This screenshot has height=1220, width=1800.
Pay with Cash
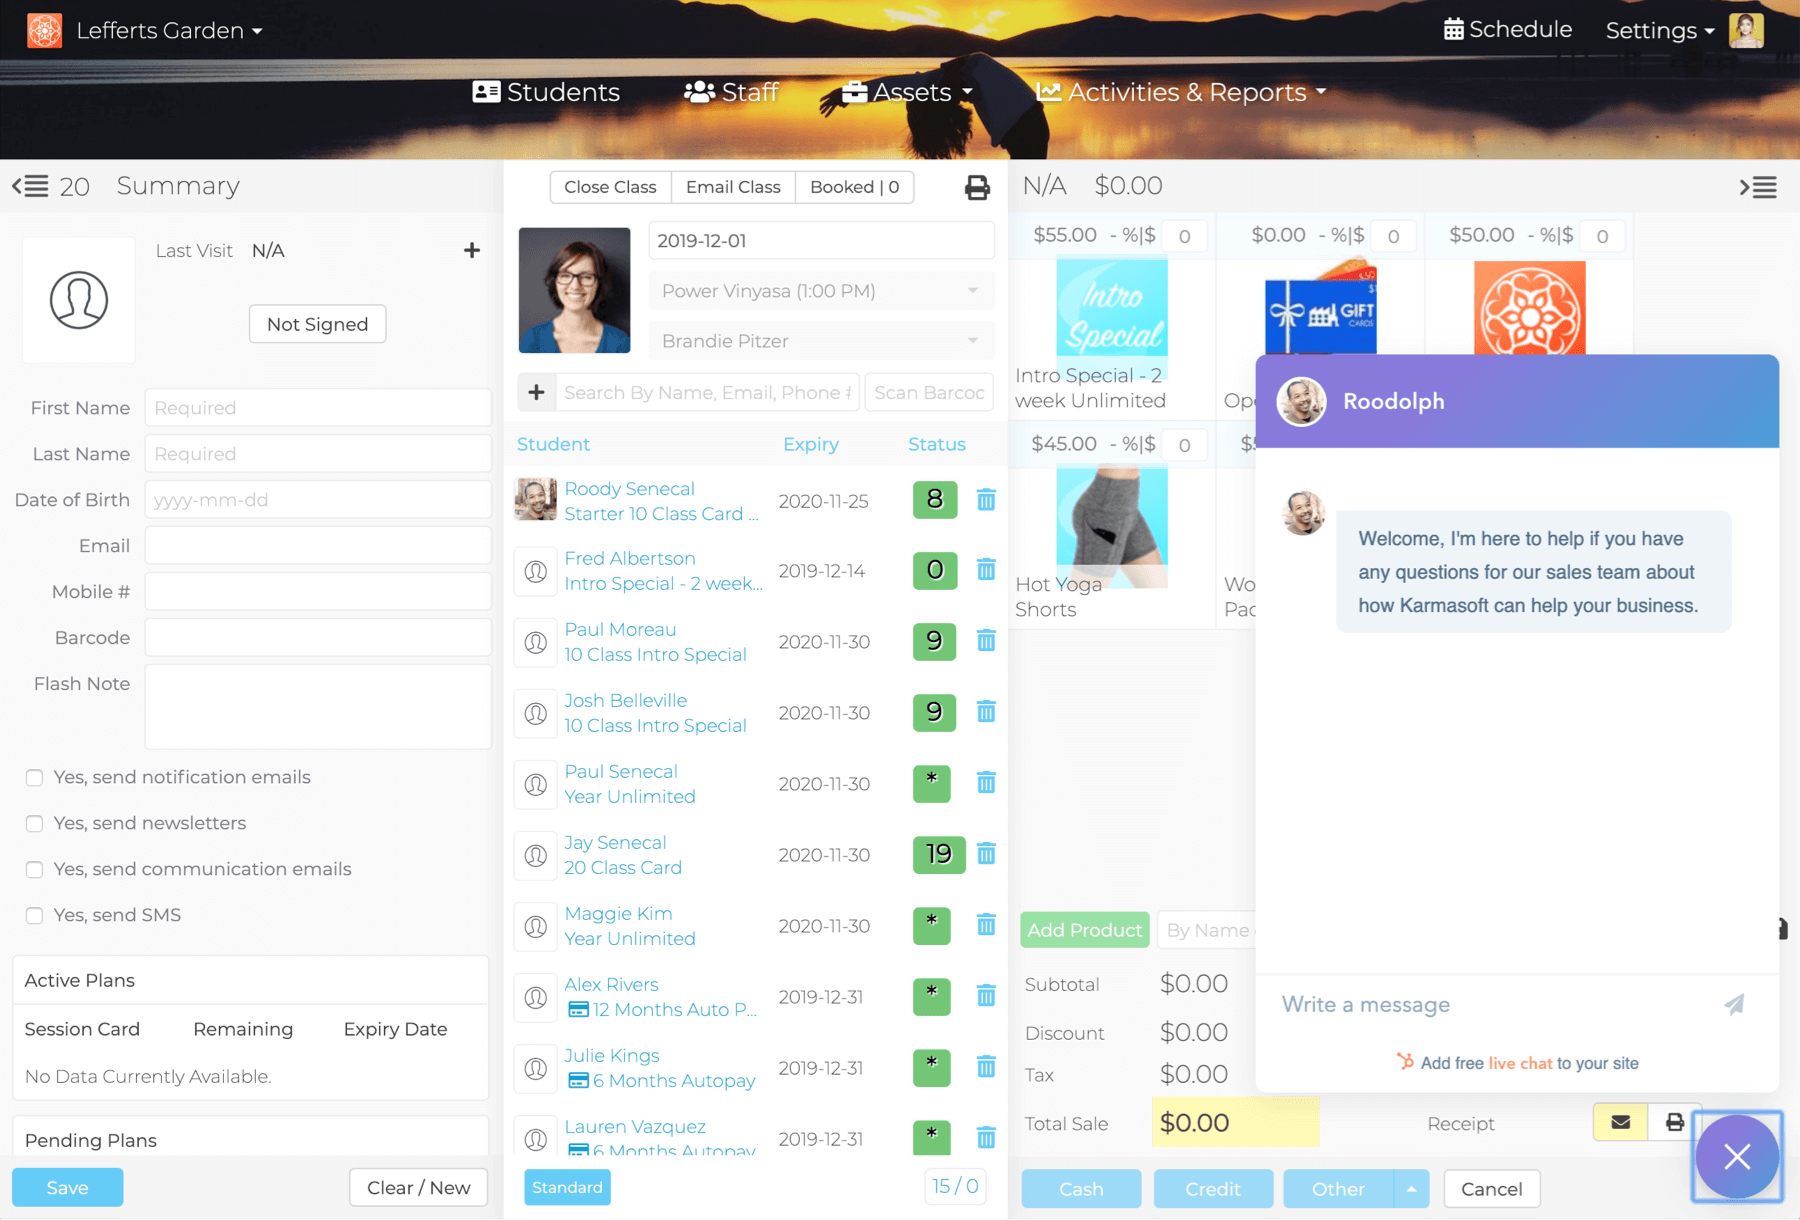coord(1081,1189)
